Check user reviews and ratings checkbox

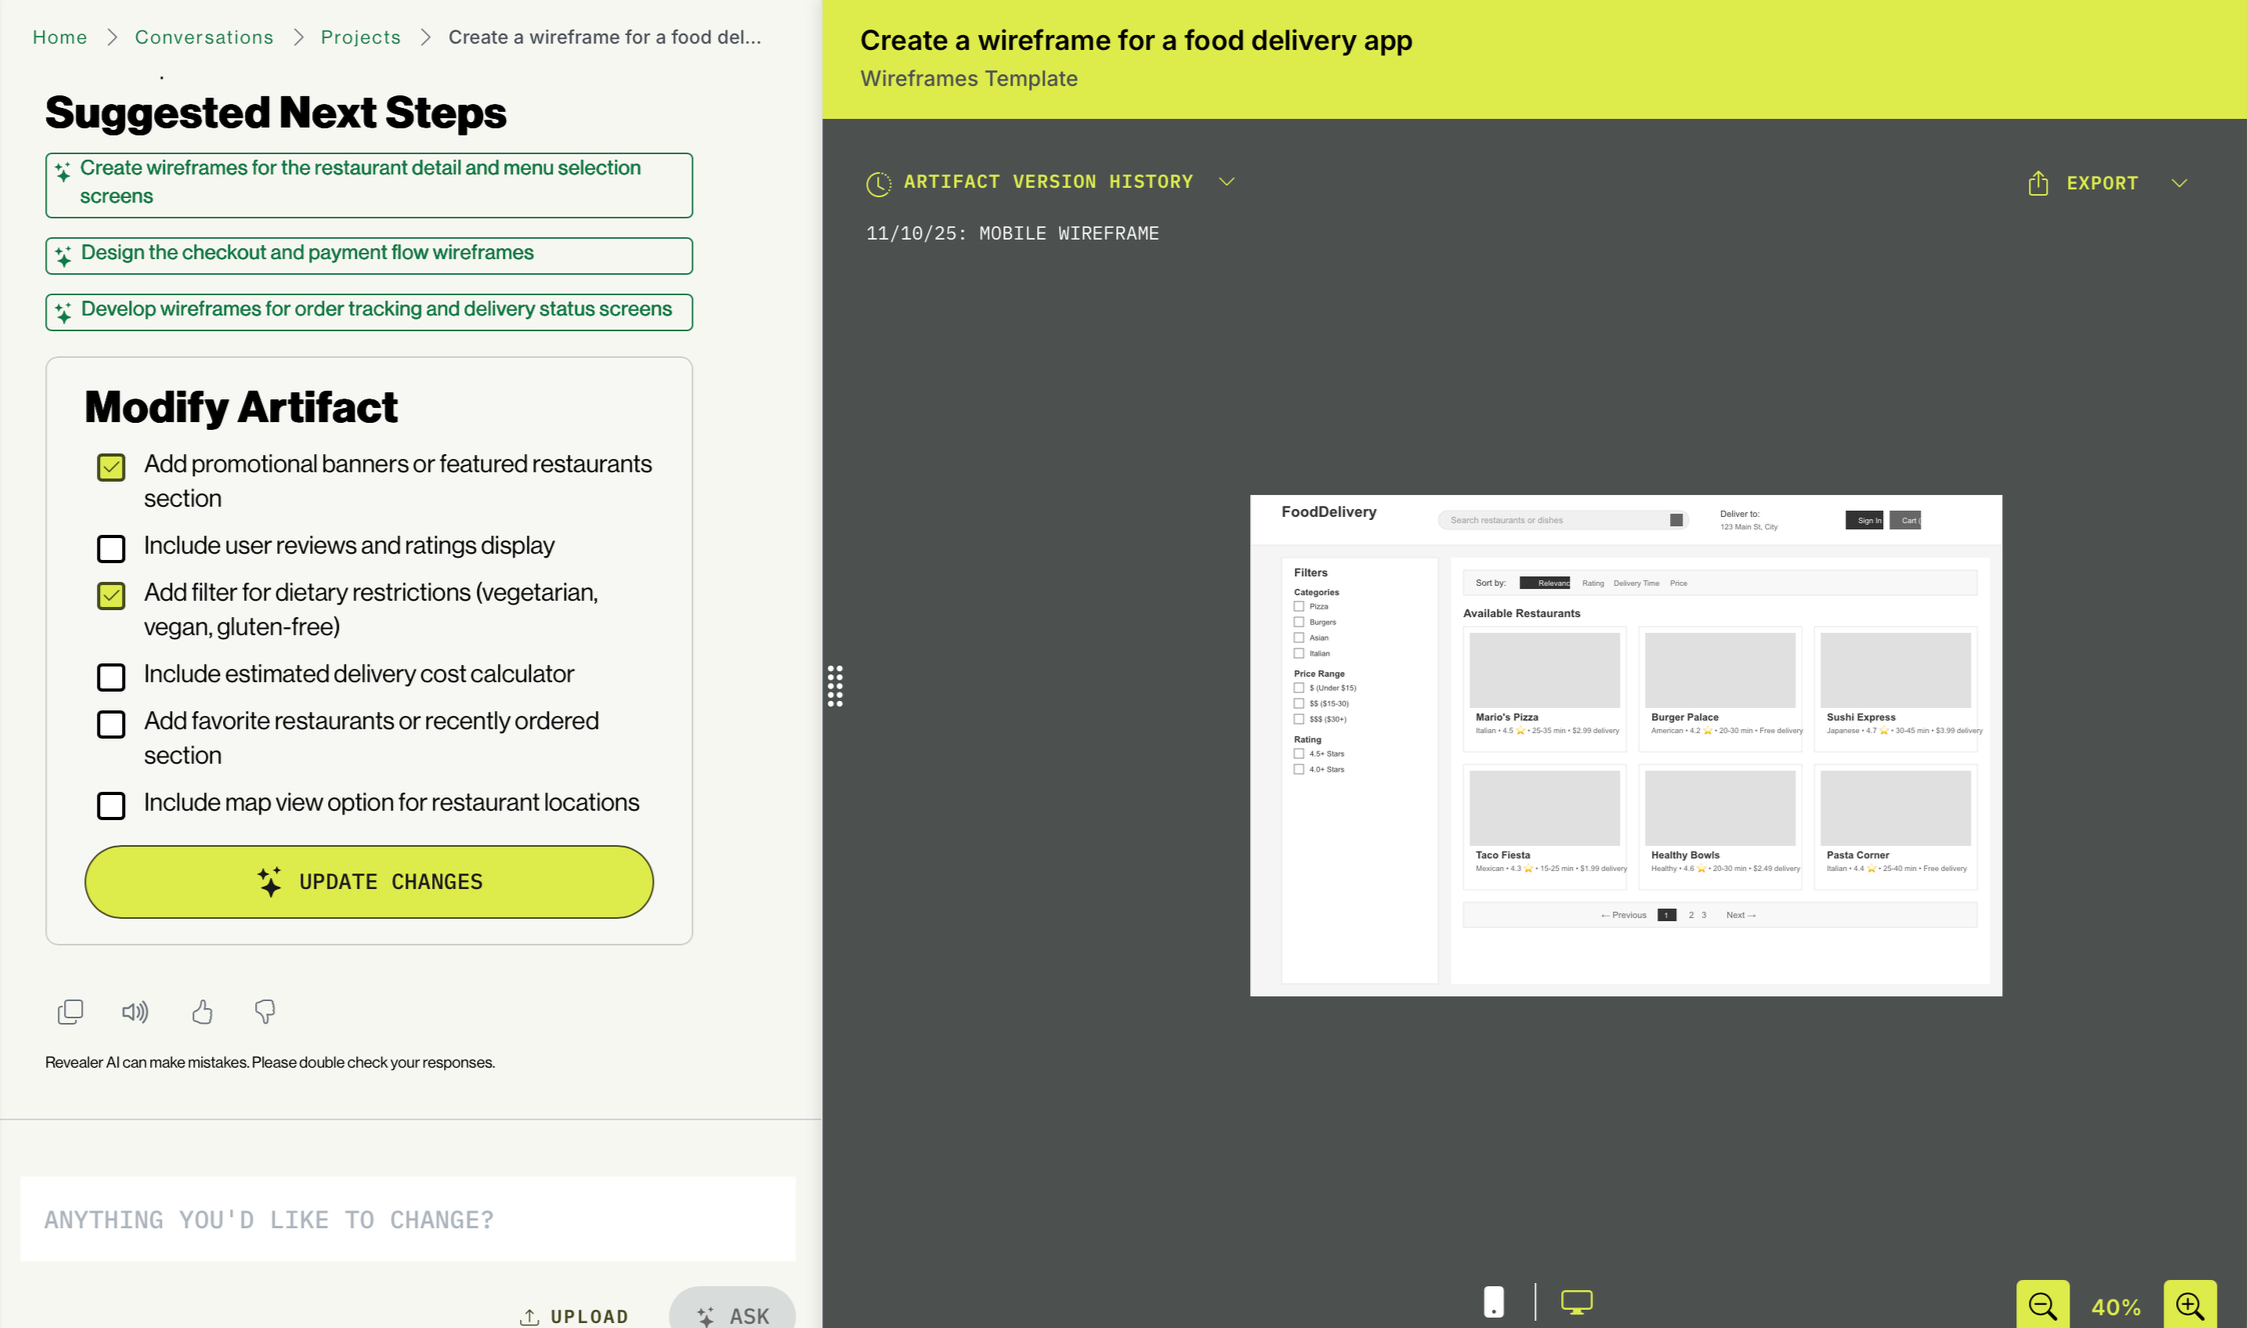(111, 548)
